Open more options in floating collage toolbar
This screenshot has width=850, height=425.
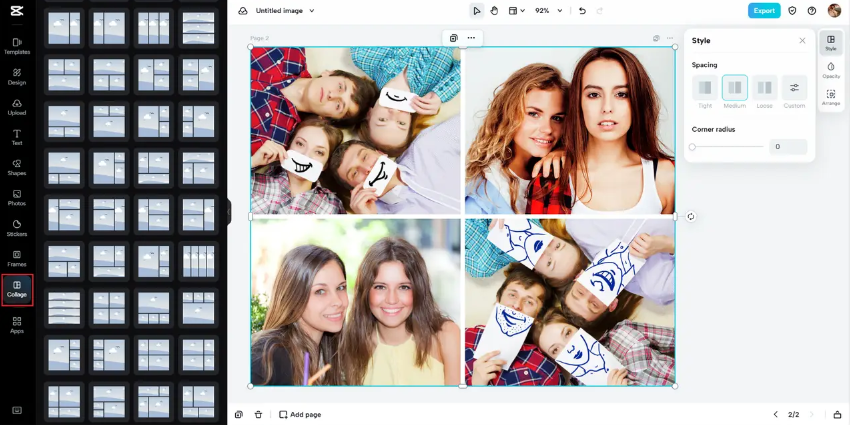tap(471, 38)
